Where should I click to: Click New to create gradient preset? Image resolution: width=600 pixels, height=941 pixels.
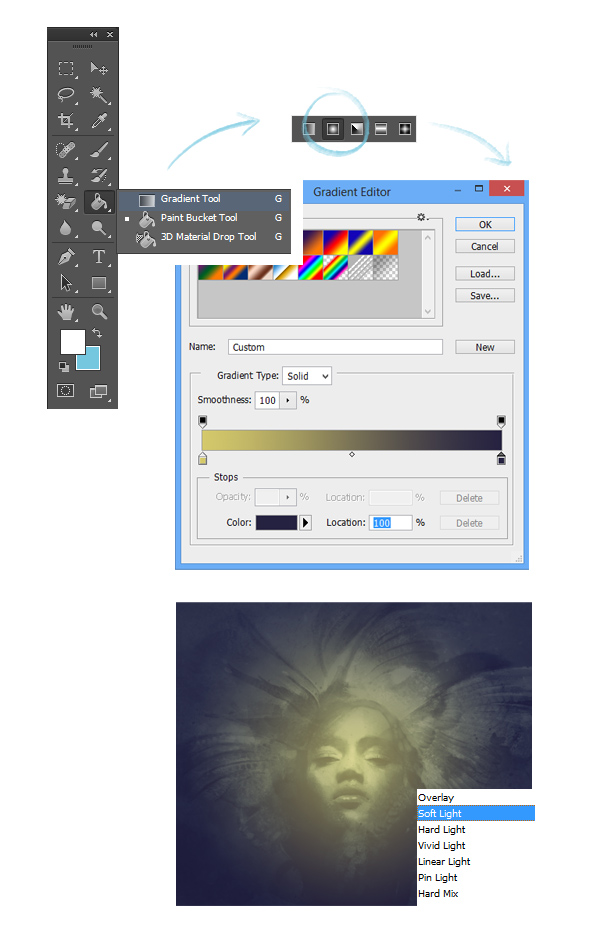click(x=485, y=347)
